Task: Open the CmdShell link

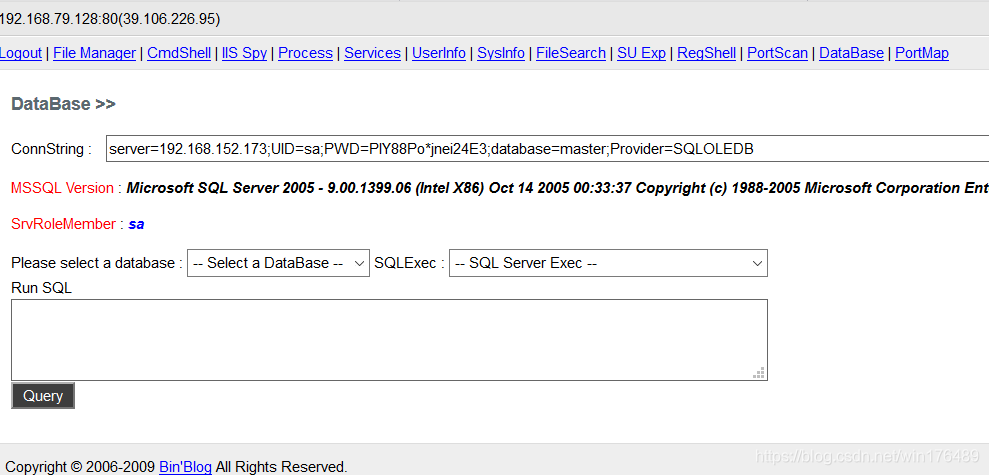Action: (x=179, y=53)
